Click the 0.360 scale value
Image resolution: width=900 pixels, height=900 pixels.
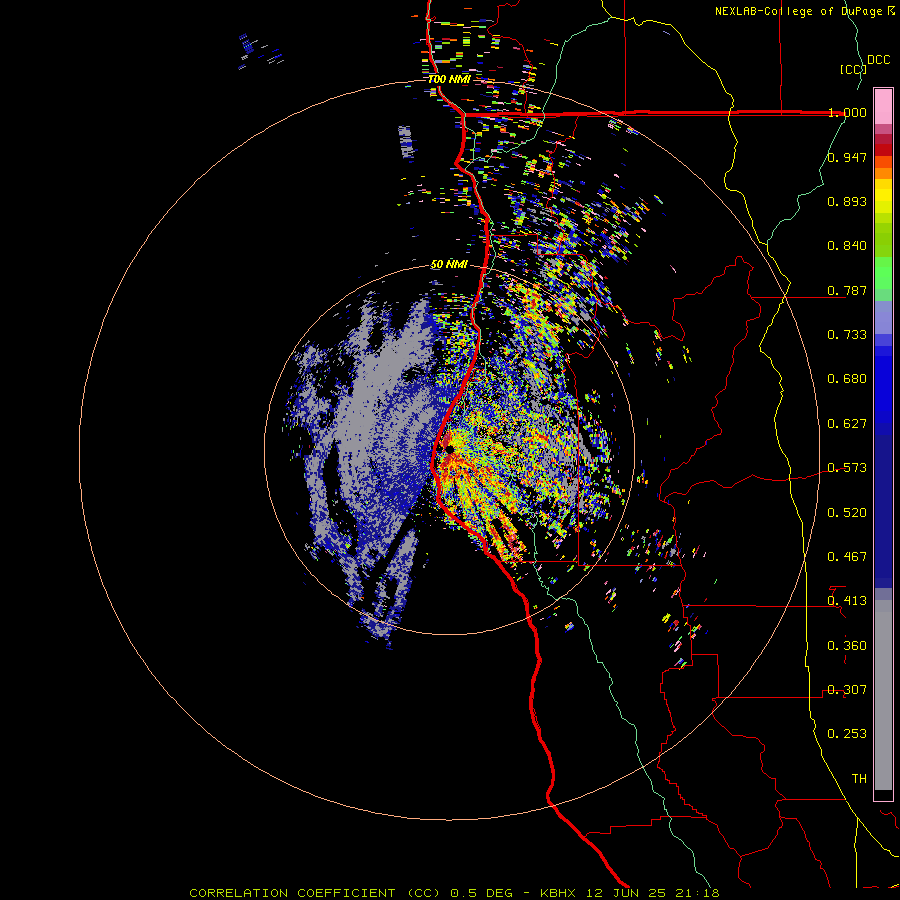pyautogui.click(x=847, y=646)
